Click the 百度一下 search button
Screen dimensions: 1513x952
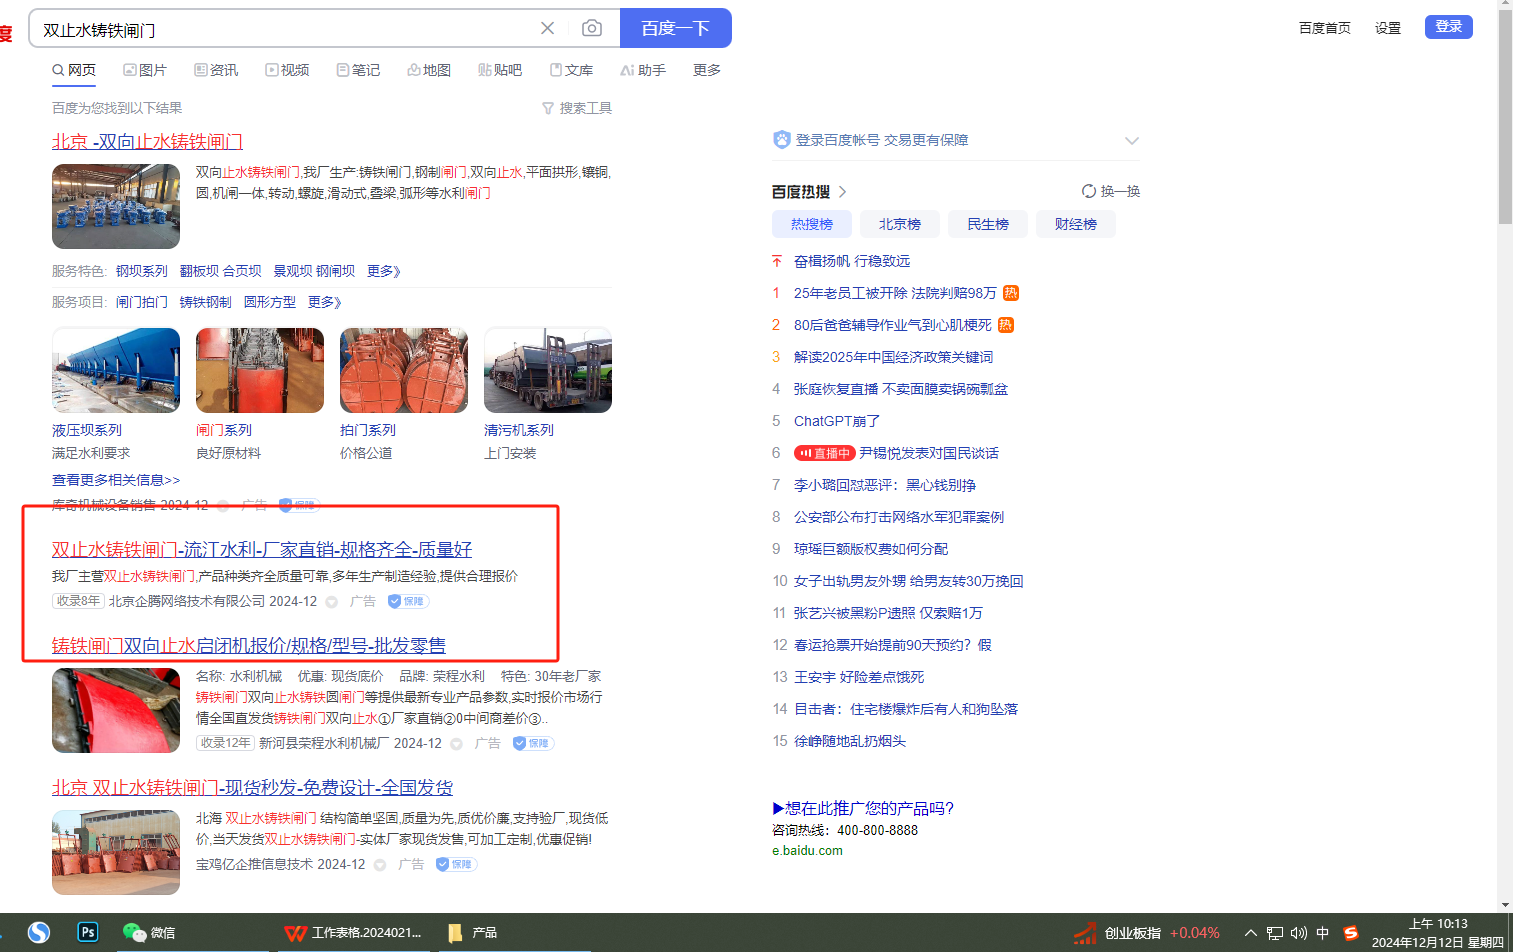pos(675,28)
